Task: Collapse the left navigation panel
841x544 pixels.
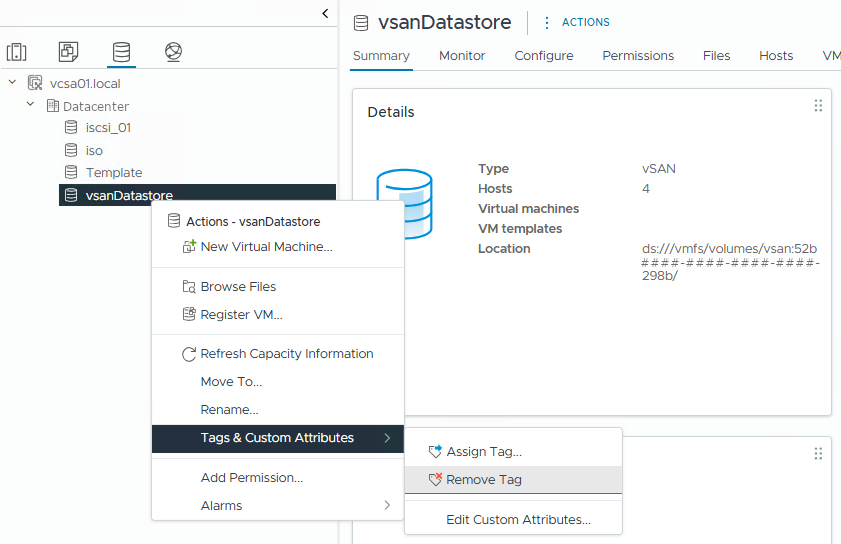Action: pos(325,13)
